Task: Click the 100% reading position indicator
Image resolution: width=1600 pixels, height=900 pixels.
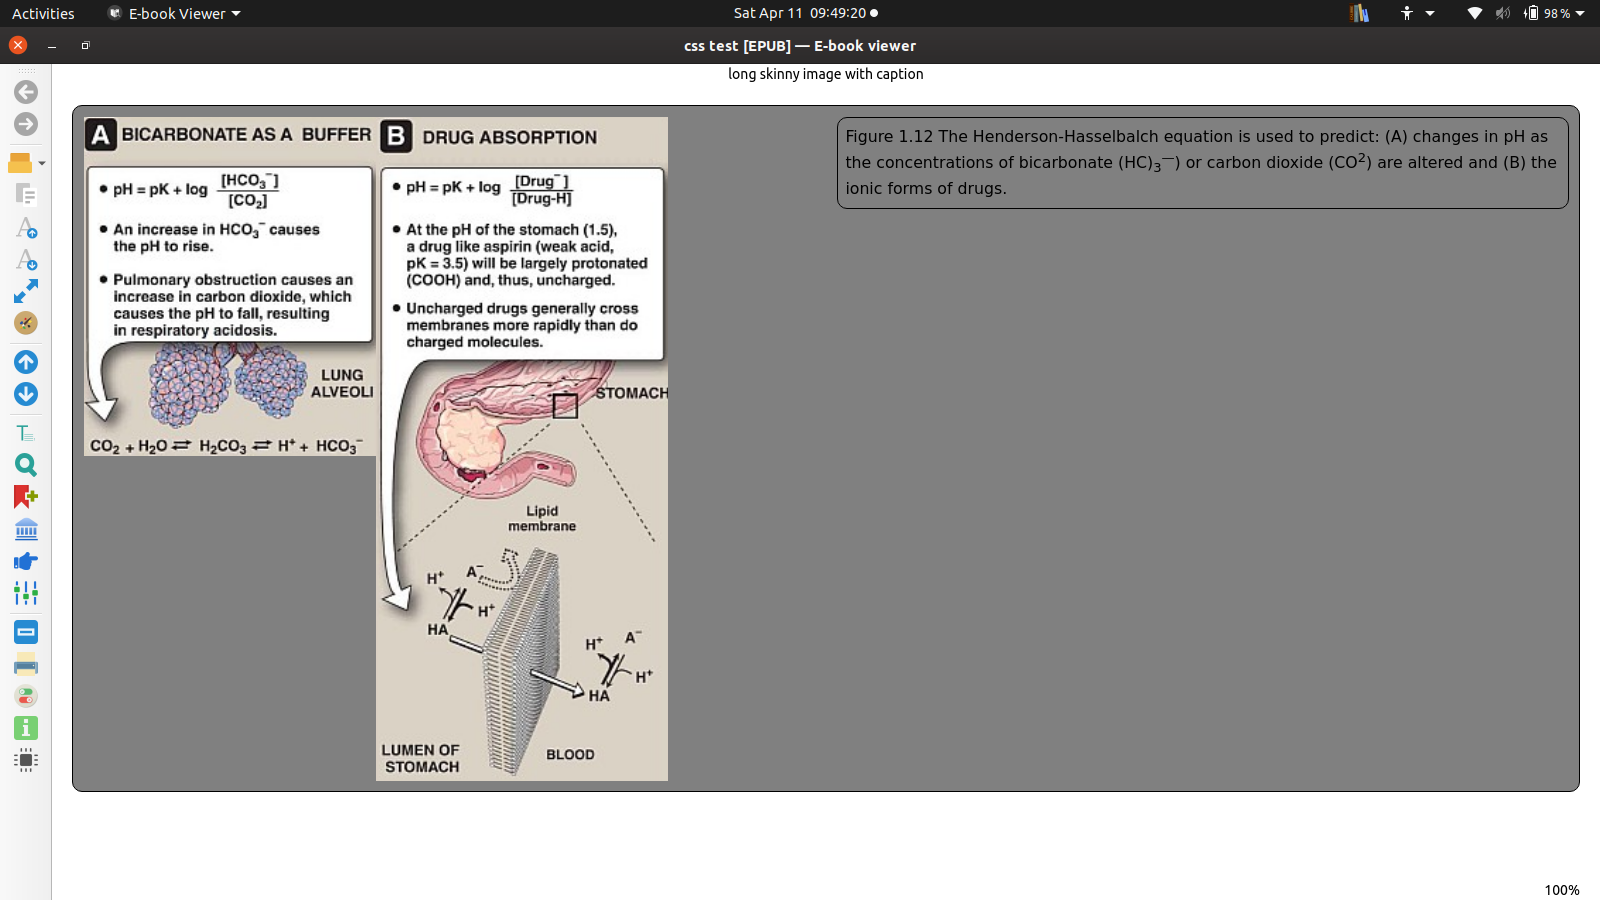Action: tap(1562, 890)
